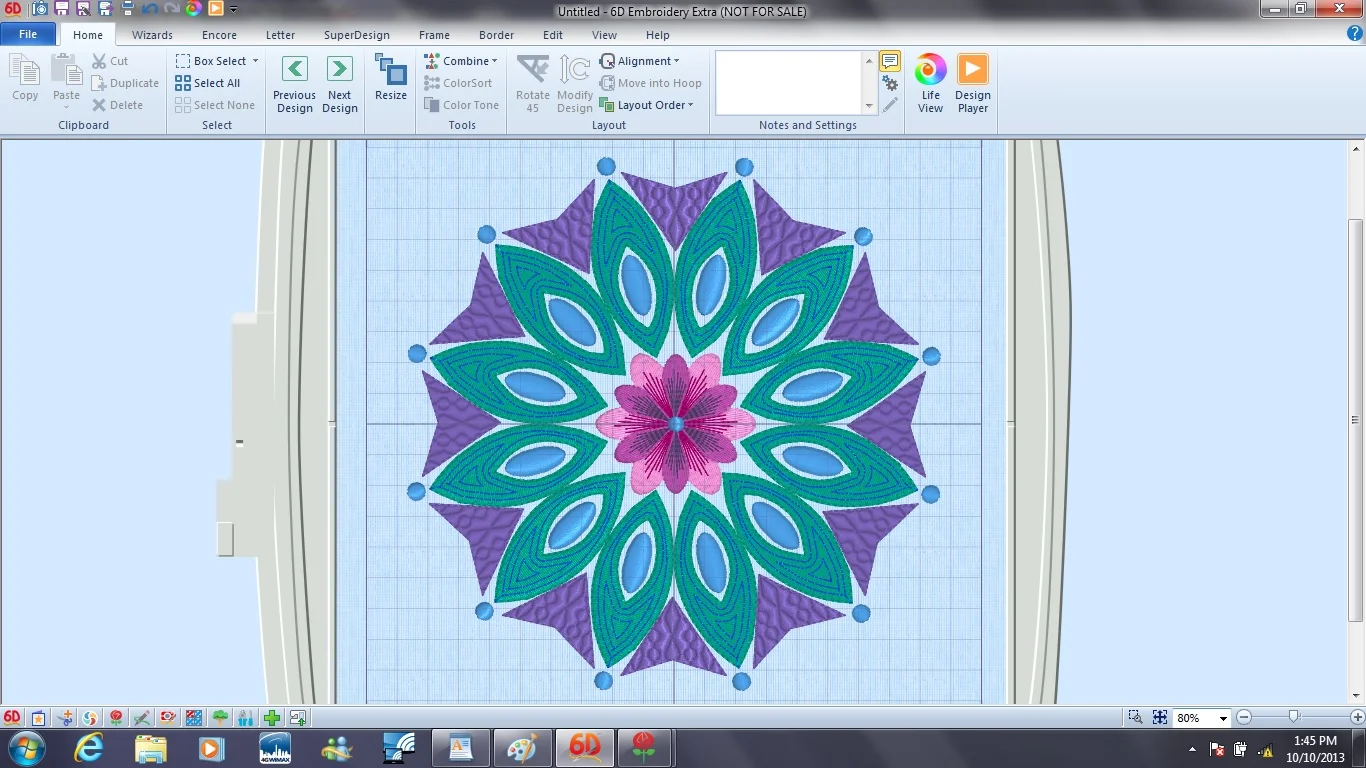Click Zoom to Fit icon

point(1160,717)
